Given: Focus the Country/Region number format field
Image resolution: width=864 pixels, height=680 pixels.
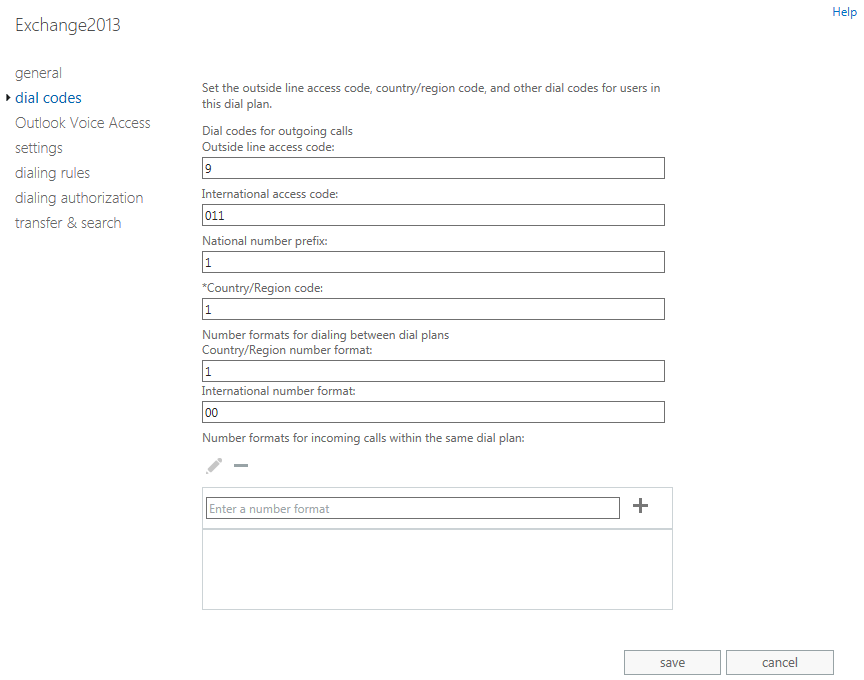Looking at the screenshot, I should [x=433, y=371].
